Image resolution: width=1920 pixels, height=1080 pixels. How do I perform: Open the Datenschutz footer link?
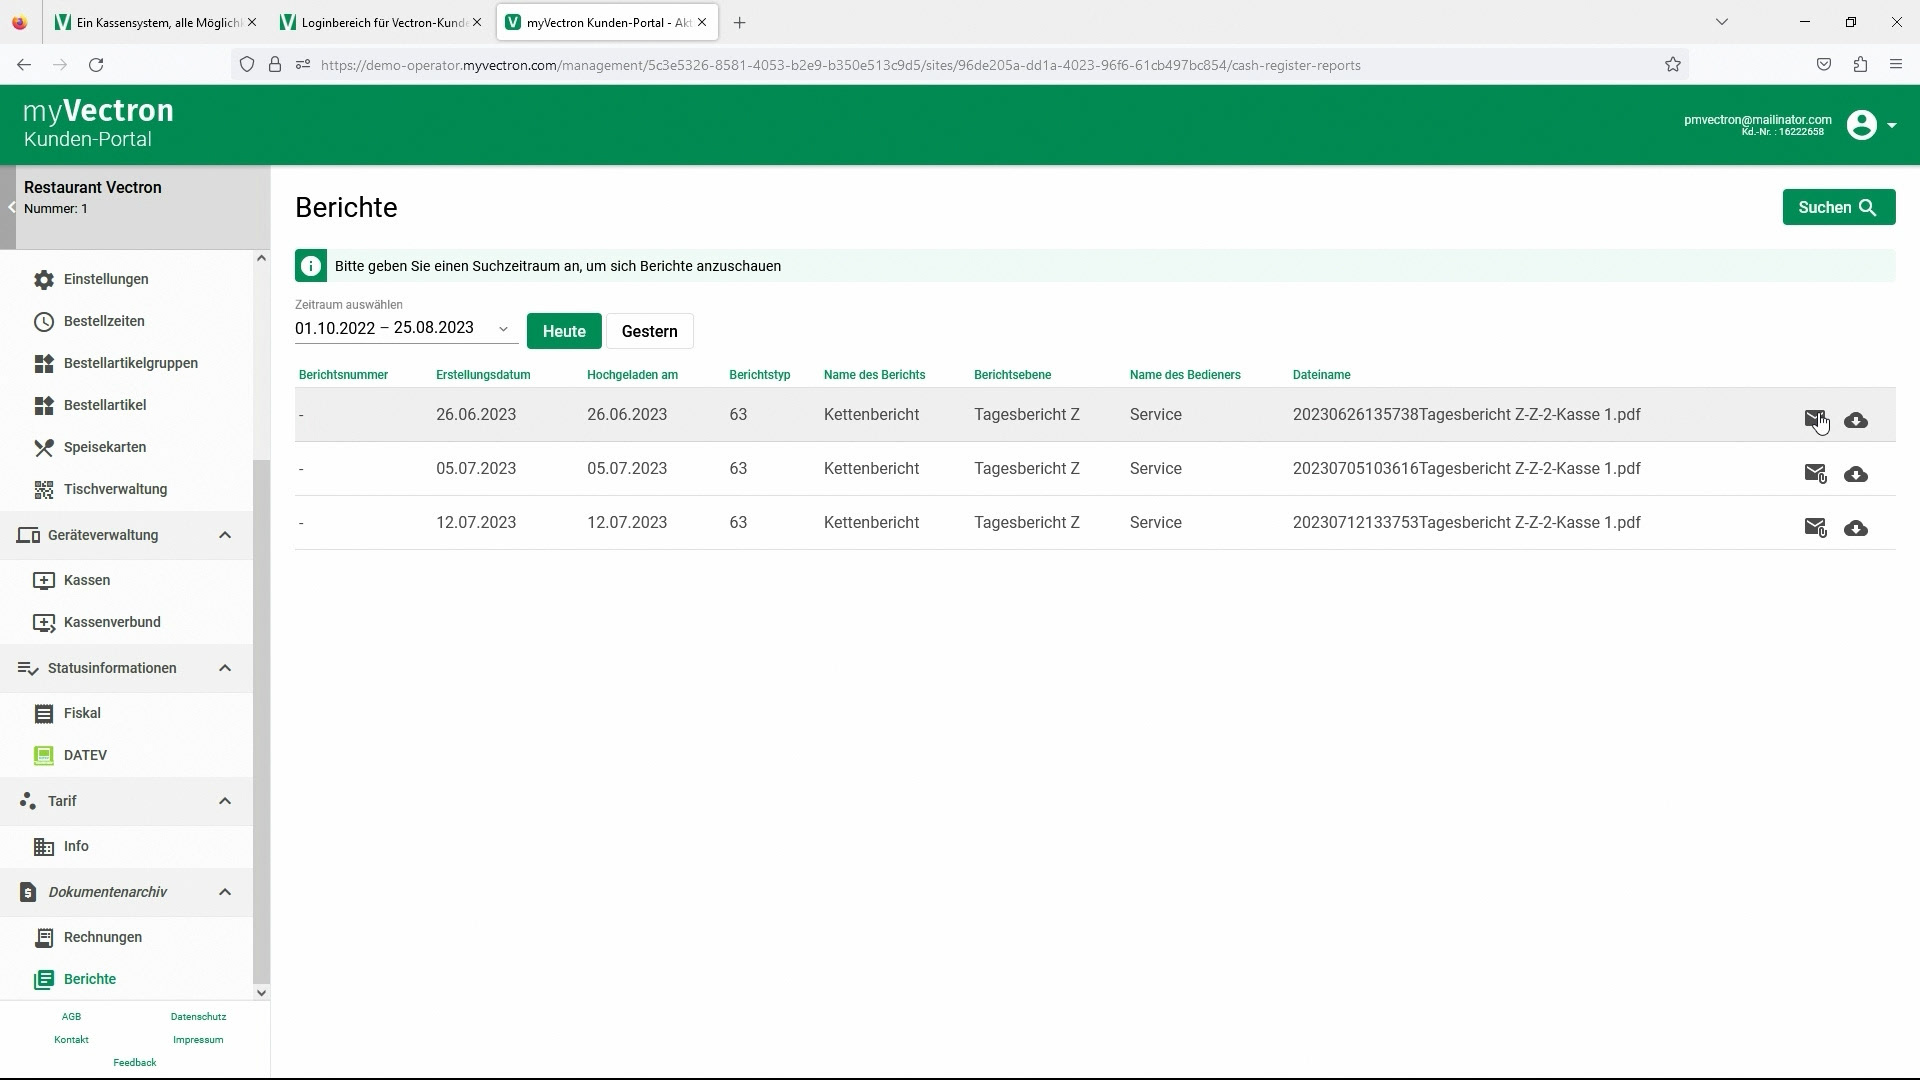coord(198,1016)
